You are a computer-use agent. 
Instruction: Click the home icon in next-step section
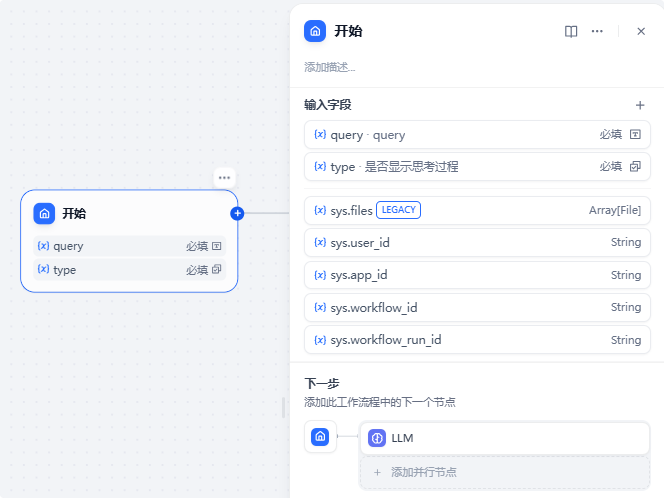[x=320, y=436]
